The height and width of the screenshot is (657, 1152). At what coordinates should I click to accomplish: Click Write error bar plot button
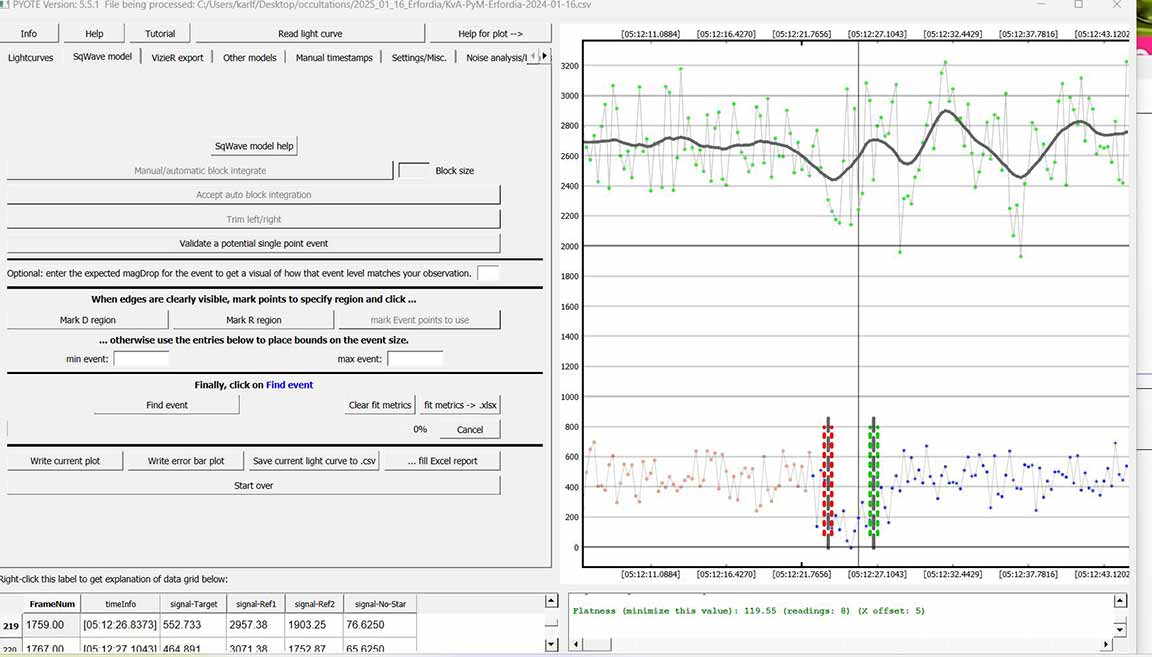click(x=186, y=461)
